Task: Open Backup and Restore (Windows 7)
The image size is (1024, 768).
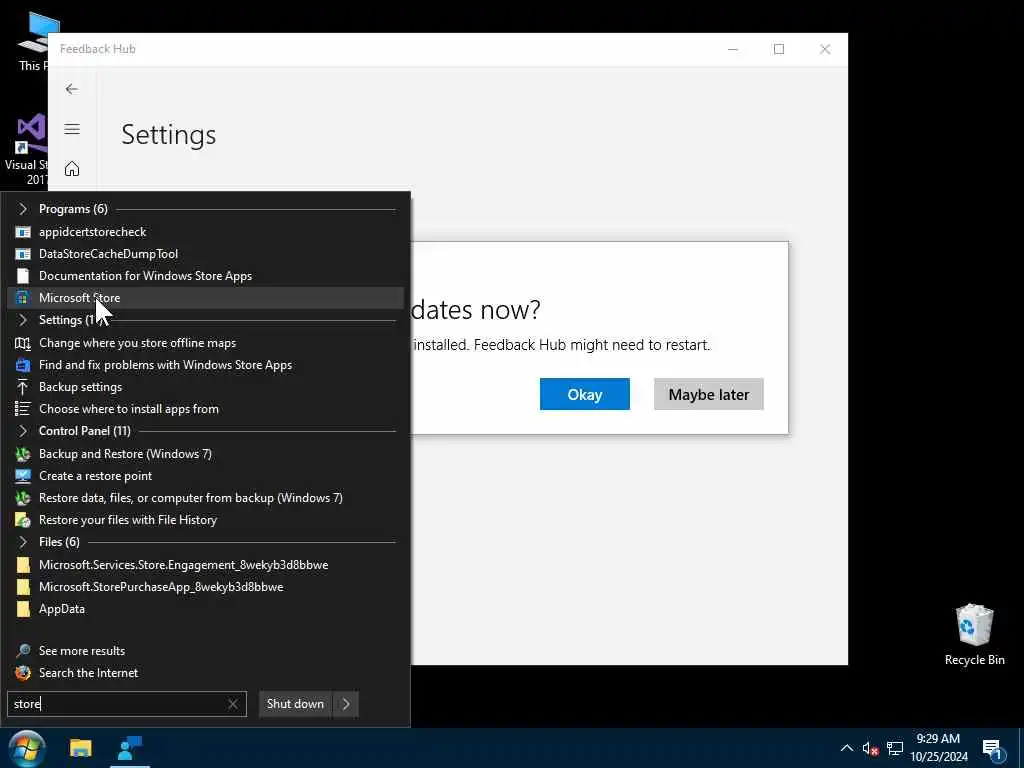Action: (206, 454)
